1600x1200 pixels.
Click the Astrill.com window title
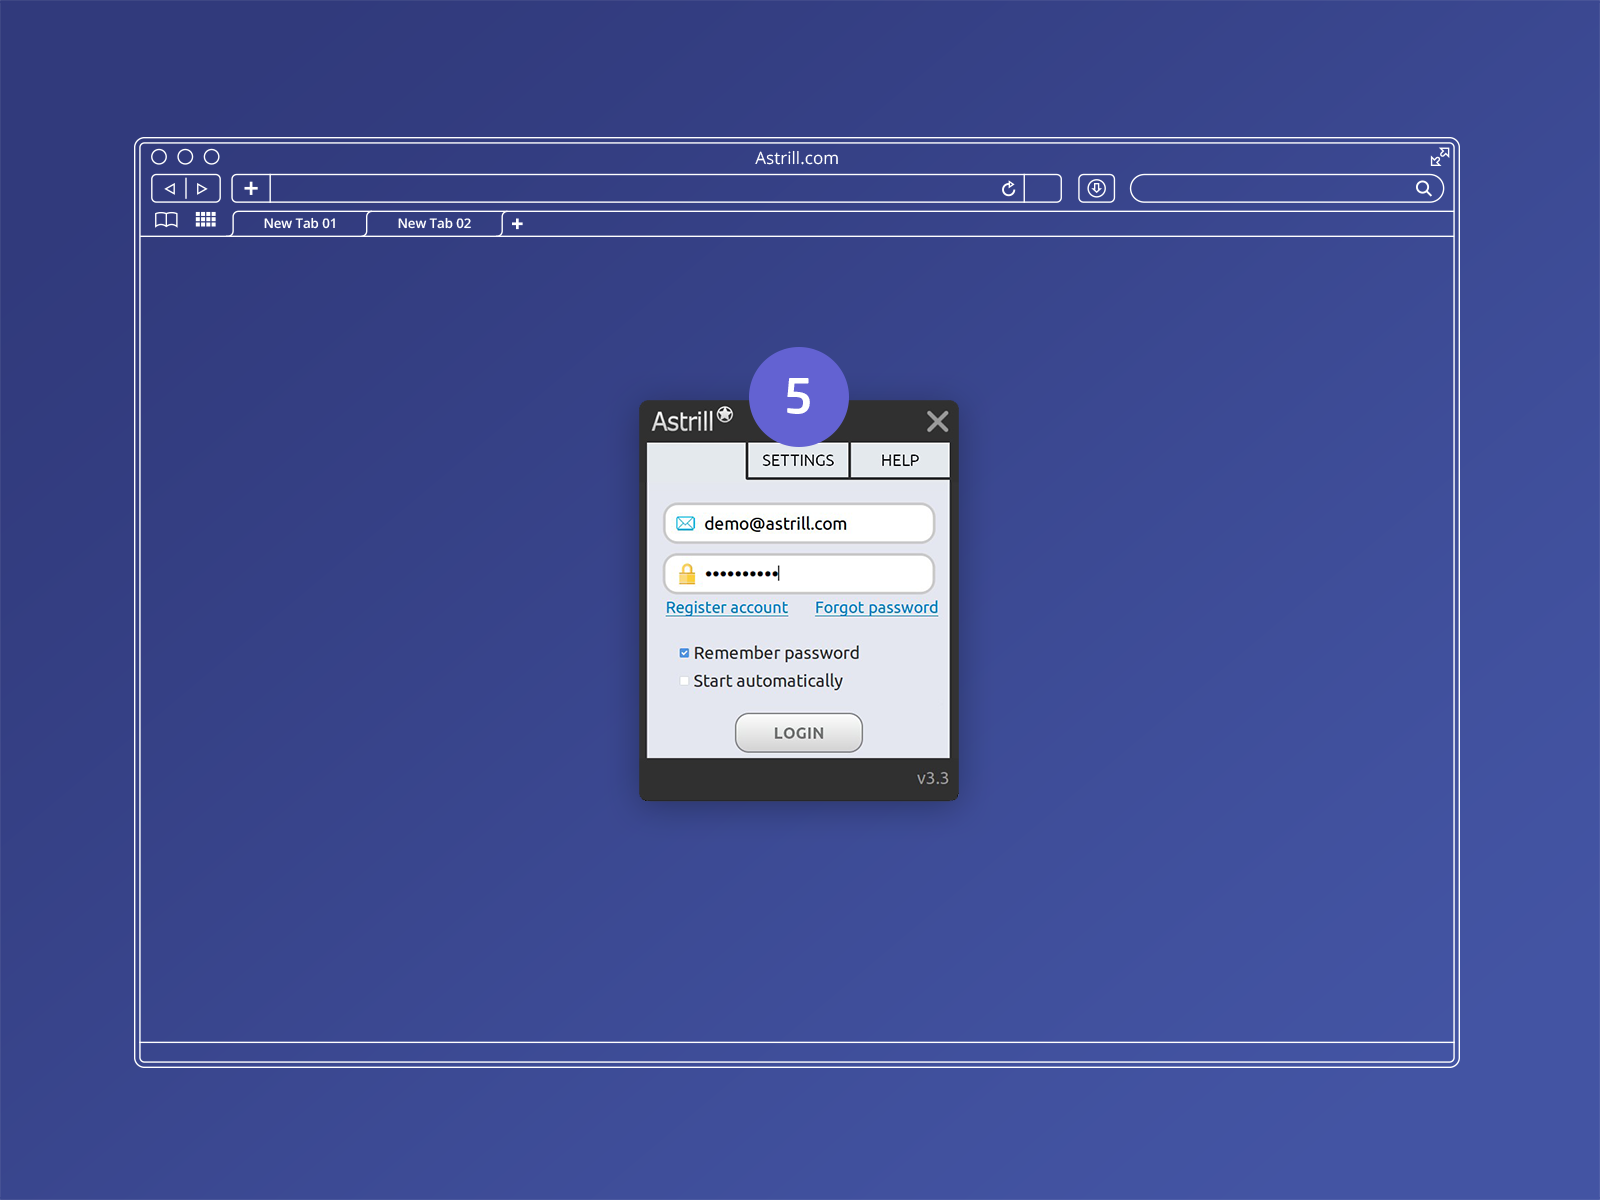coord(797,158)
